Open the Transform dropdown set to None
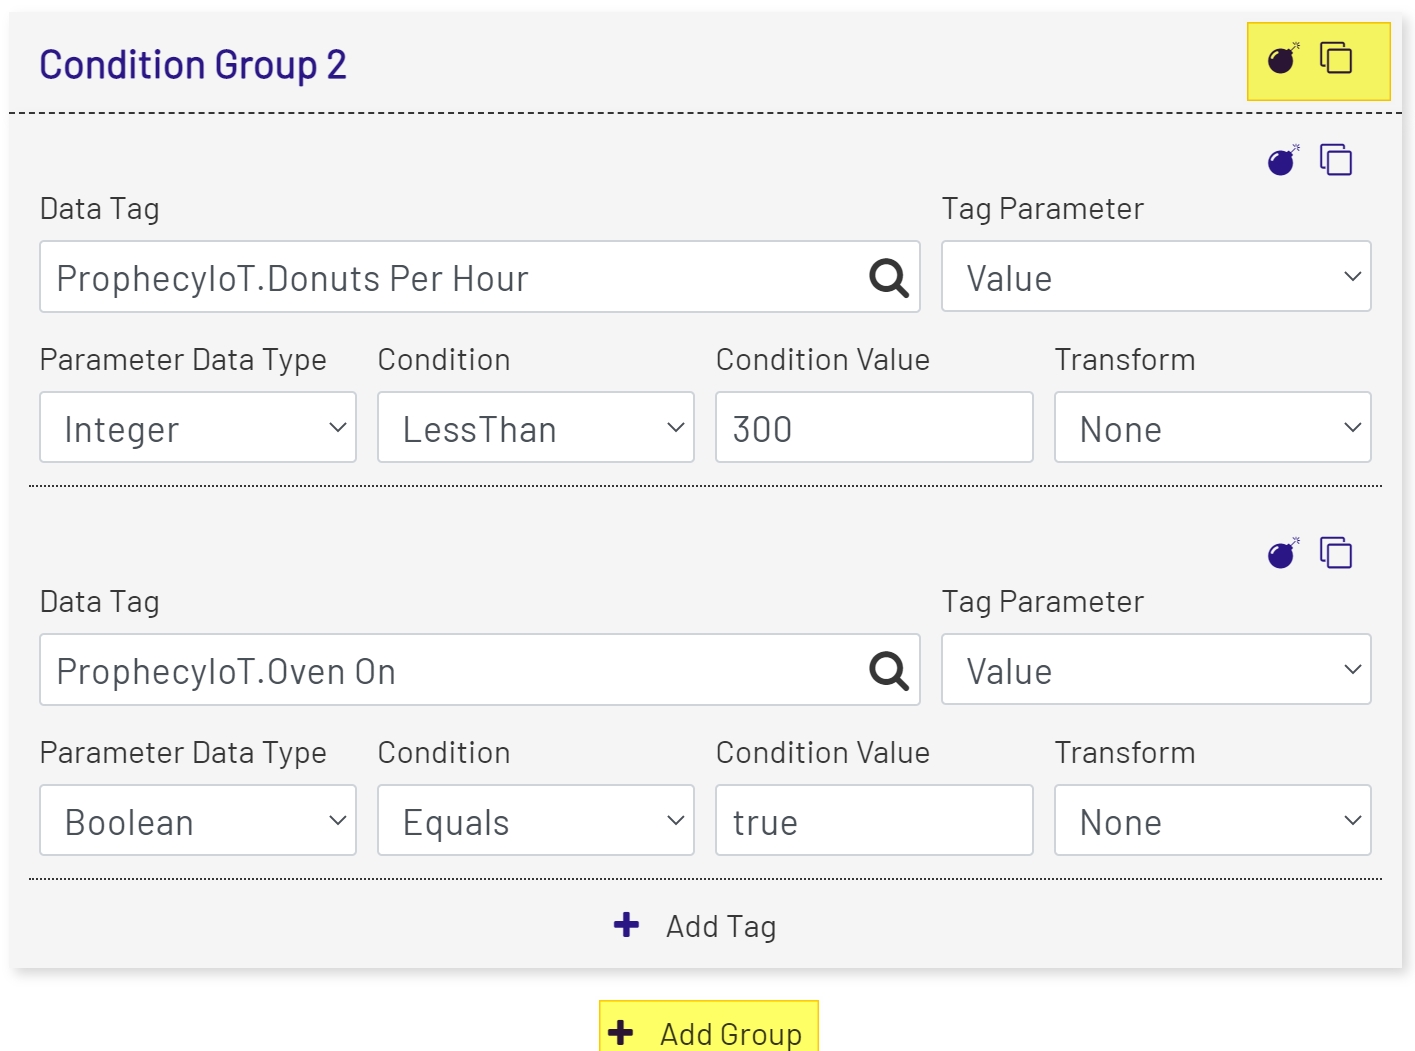1415x1051 pixels. 1211,428
